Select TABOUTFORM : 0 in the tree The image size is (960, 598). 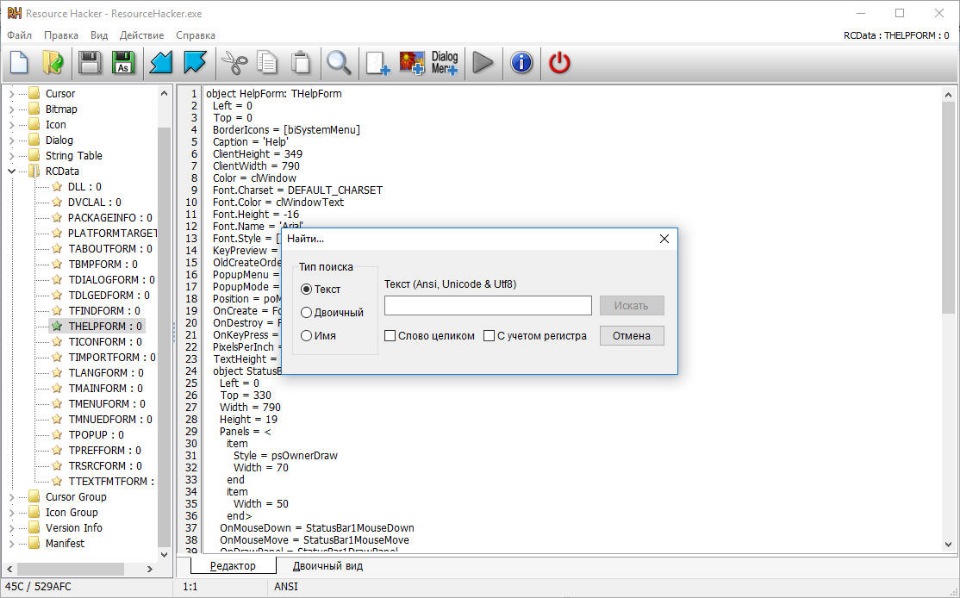click(110, 249)
